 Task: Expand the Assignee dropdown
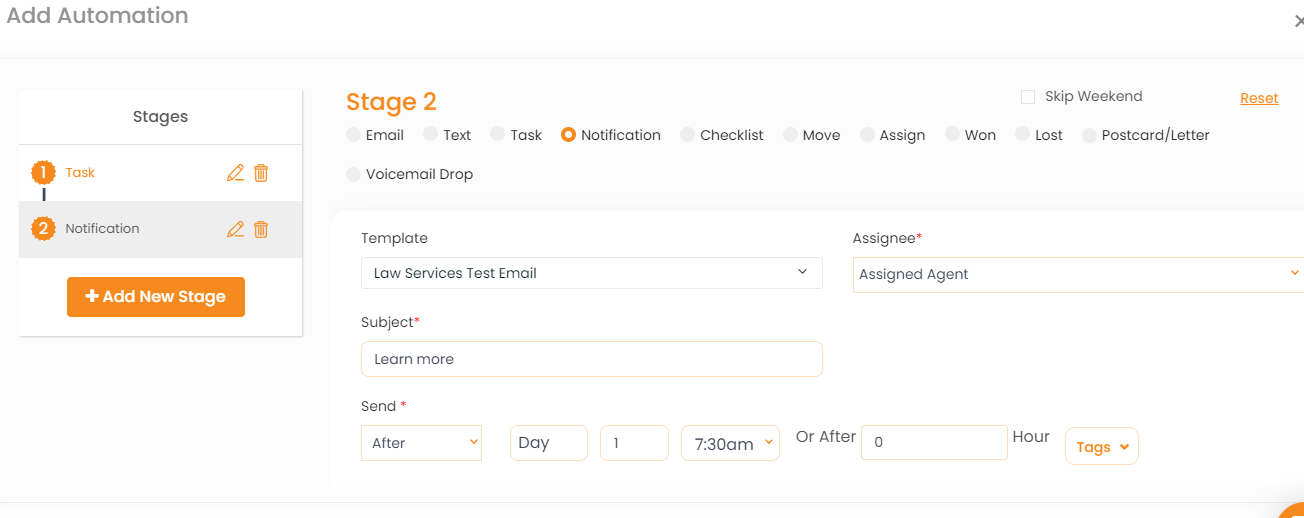point(1078,274)
